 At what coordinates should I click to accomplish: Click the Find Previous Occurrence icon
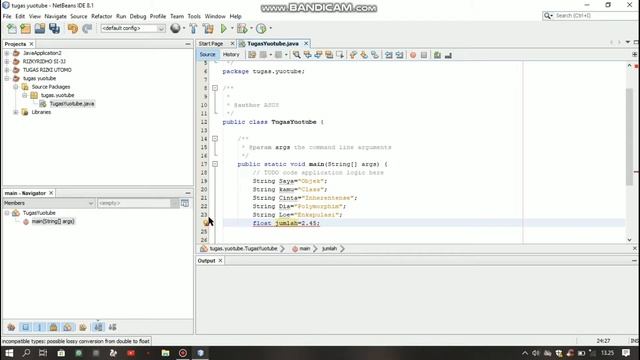[x=307, y=55]
